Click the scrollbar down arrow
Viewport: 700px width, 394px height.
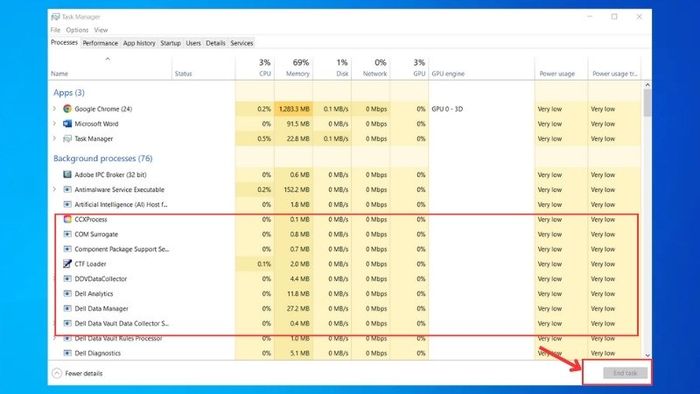tap(647, 355)
